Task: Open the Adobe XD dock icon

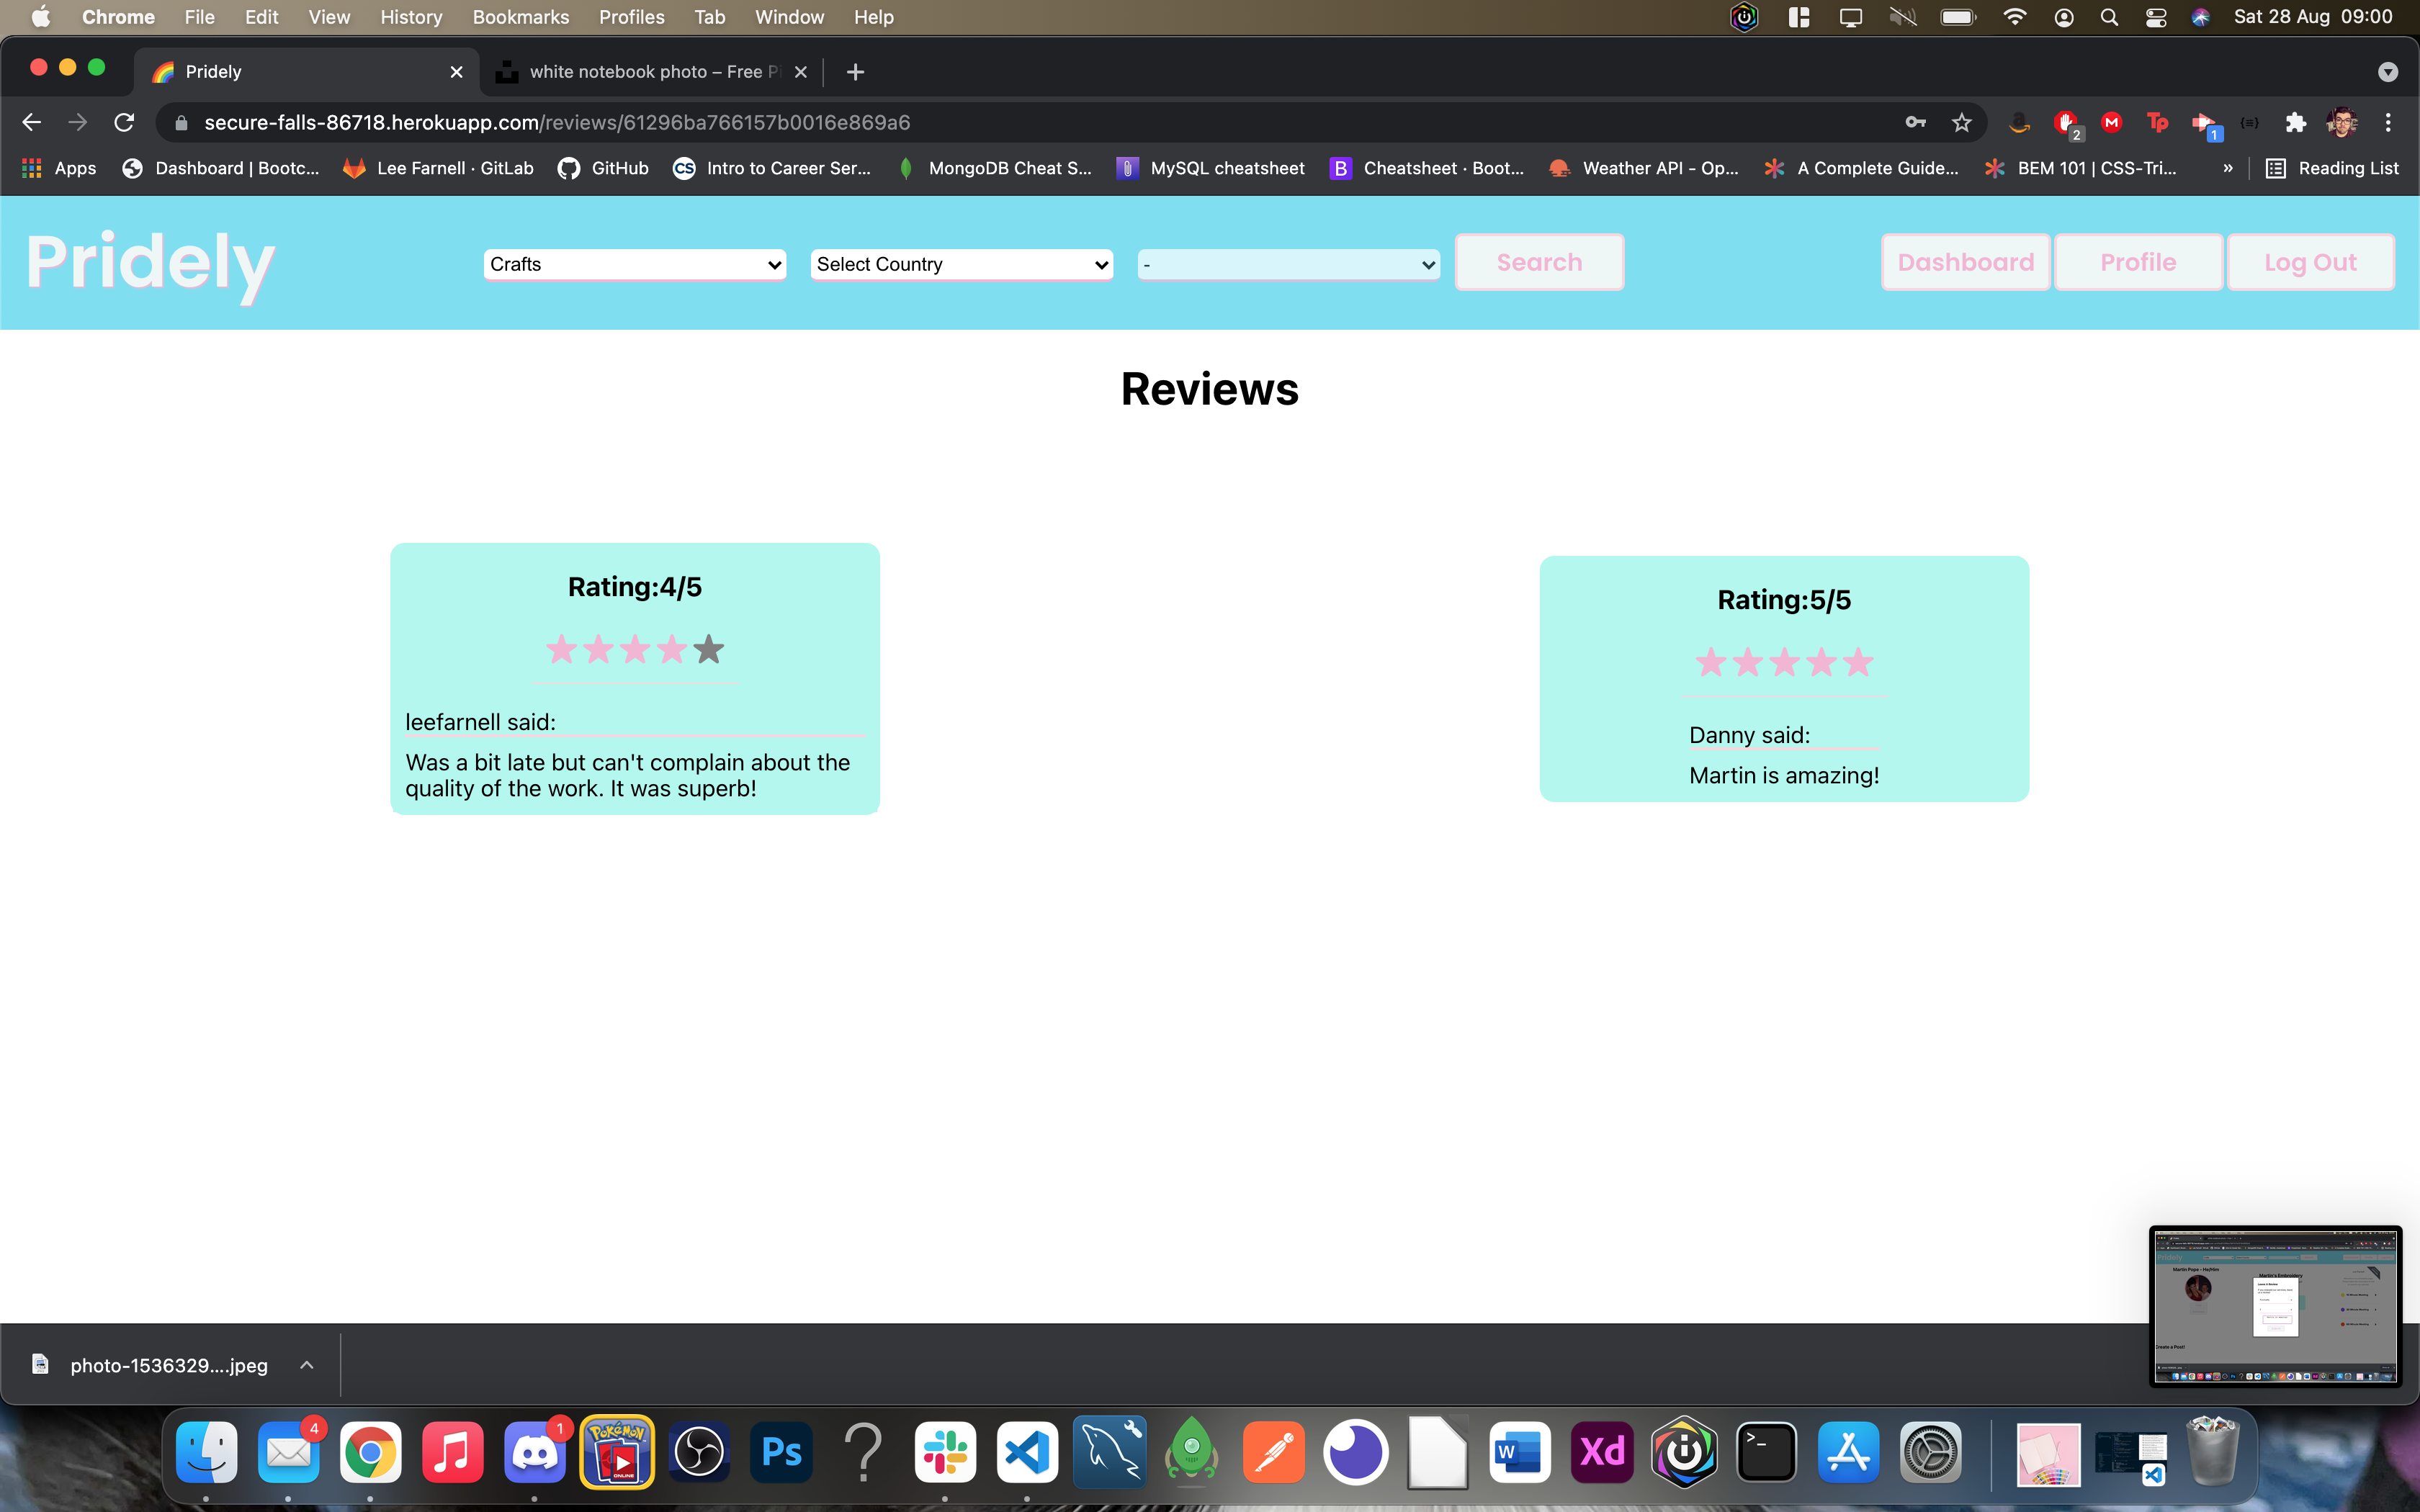Action: (1602, 1451)
